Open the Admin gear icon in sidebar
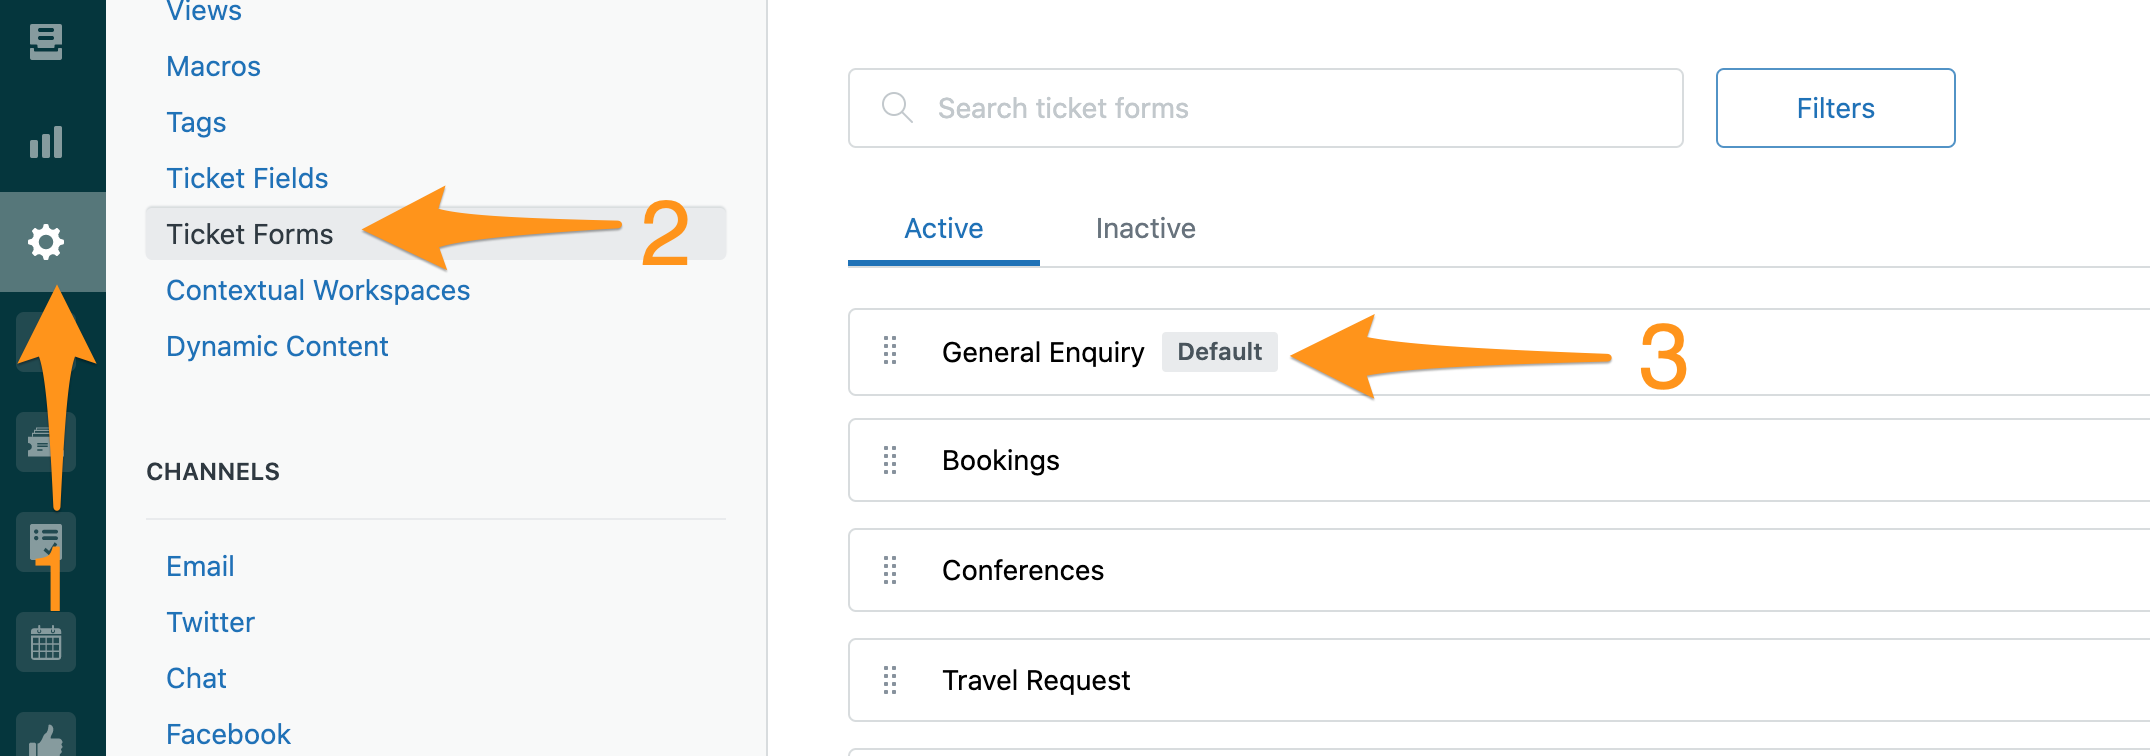 (46, 242)
